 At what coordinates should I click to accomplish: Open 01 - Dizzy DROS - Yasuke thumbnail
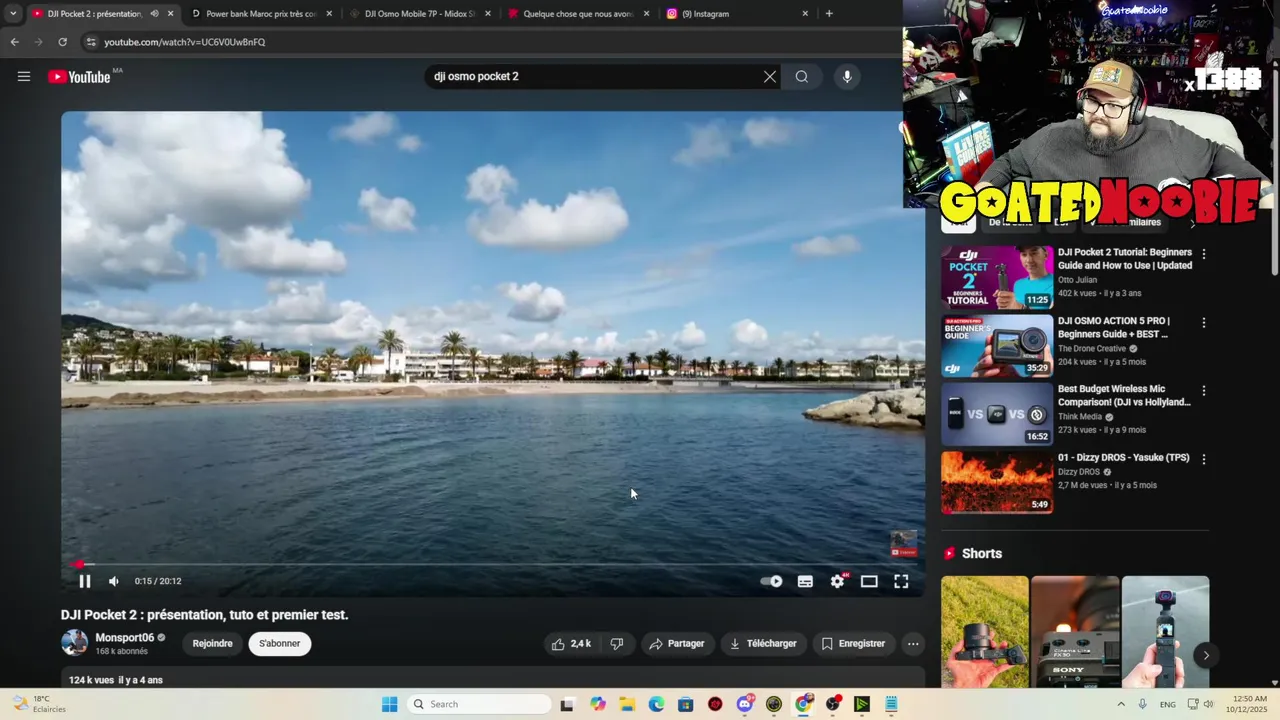[996, 482]
